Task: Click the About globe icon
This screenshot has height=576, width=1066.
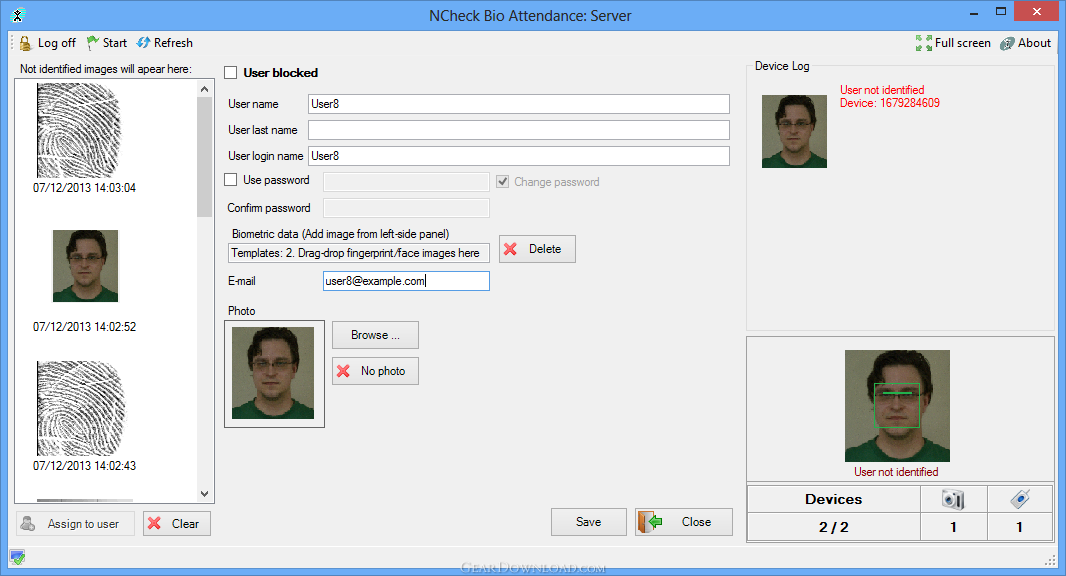Action: pyautogui.click(x=1007, y=44)
